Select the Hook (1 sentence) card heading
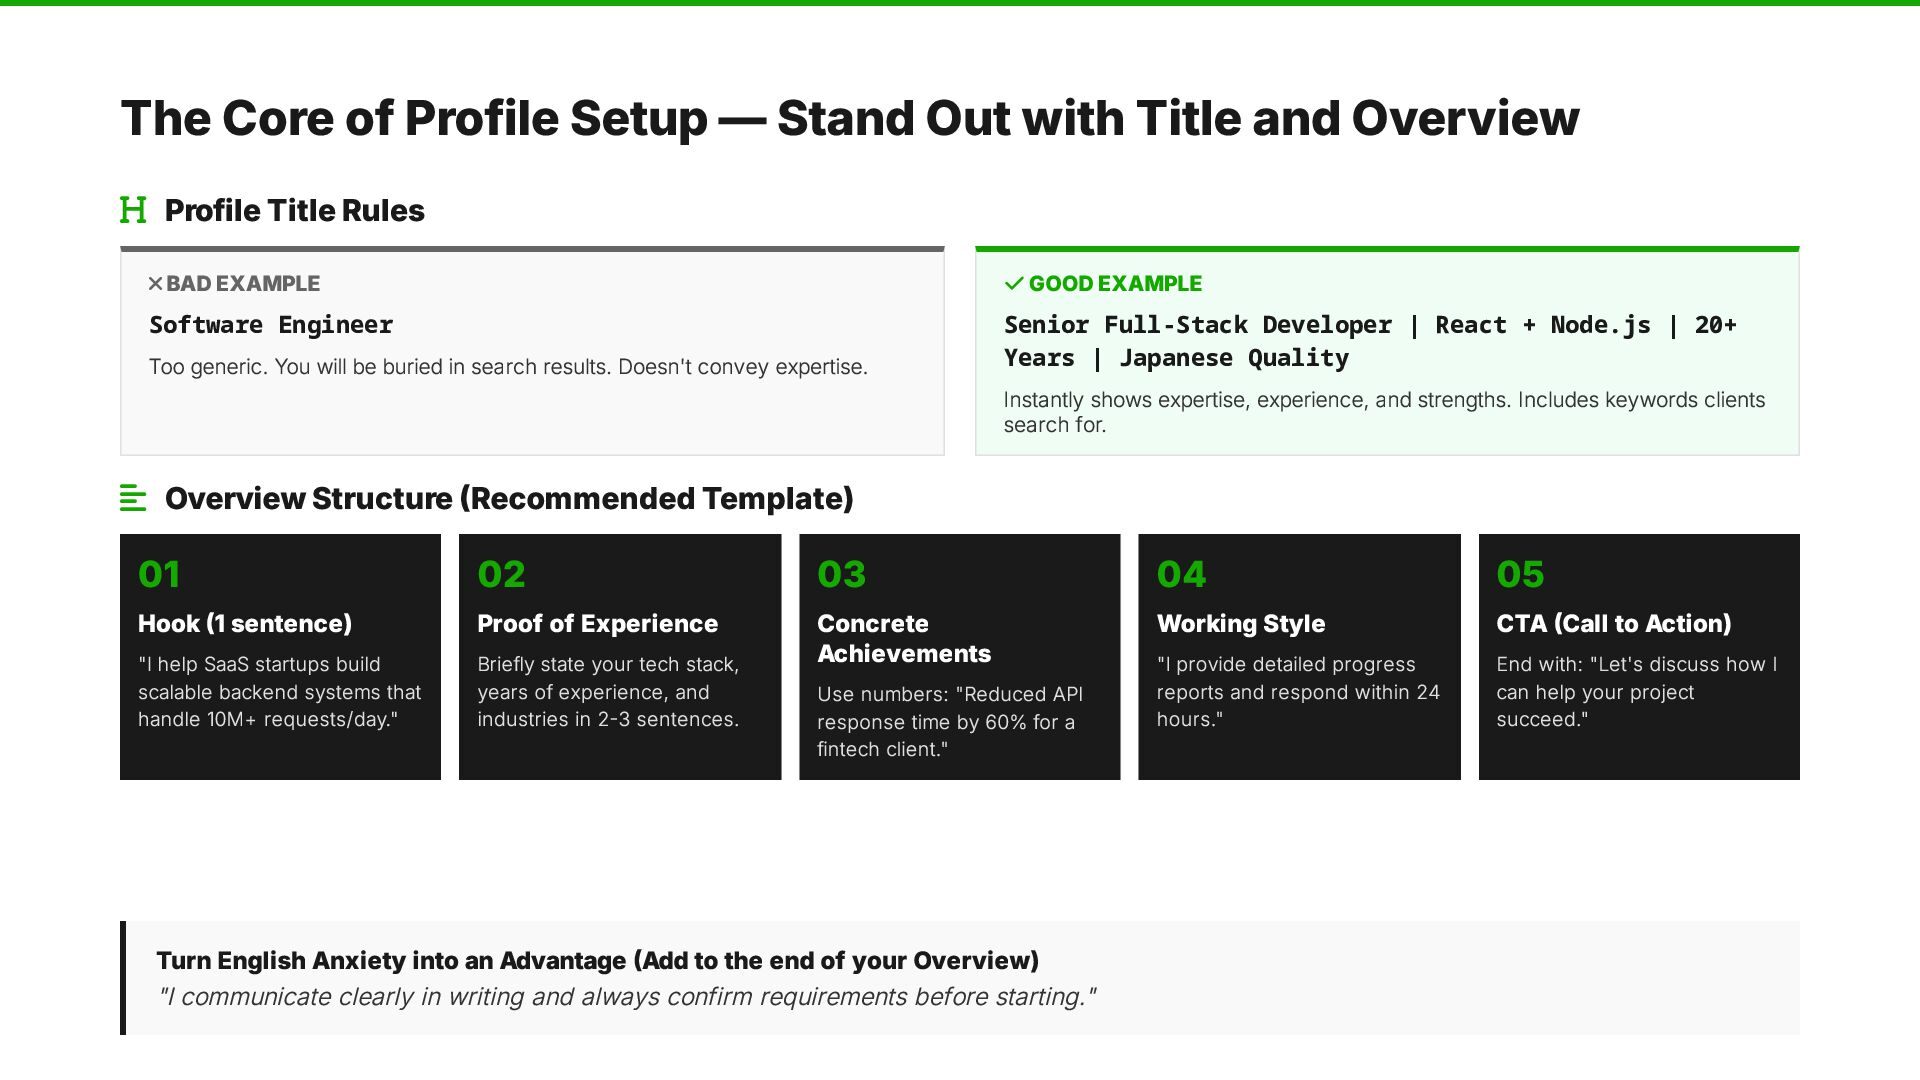The width and height of the screenshot is (1920, 1080). [x=245, y=624]
